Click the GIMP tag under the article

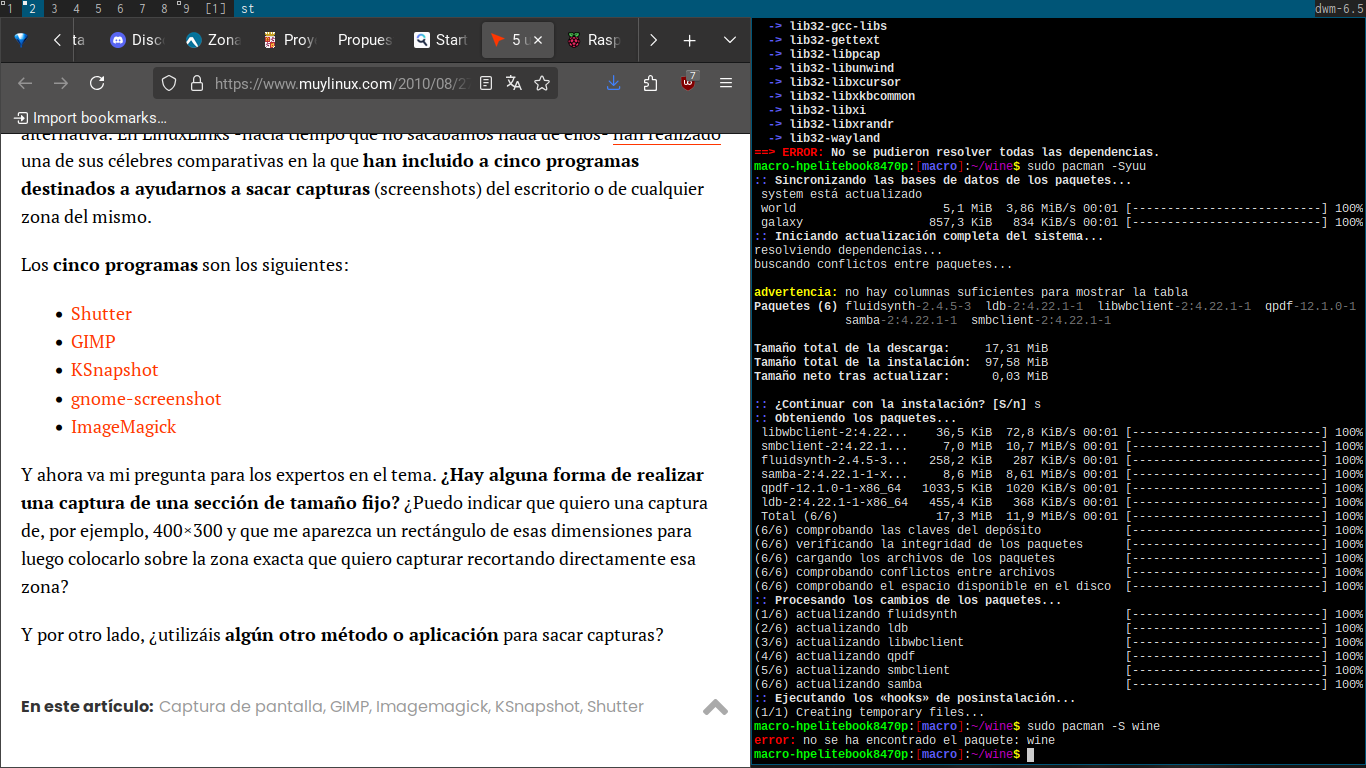(351, 706)
